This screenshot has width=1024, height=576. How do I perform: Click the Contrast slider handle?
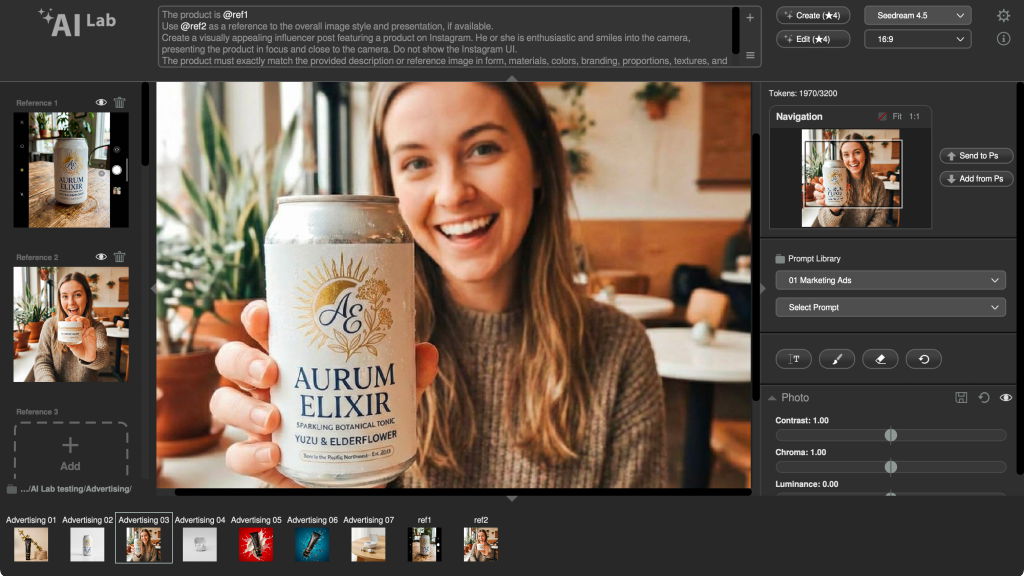891,435
